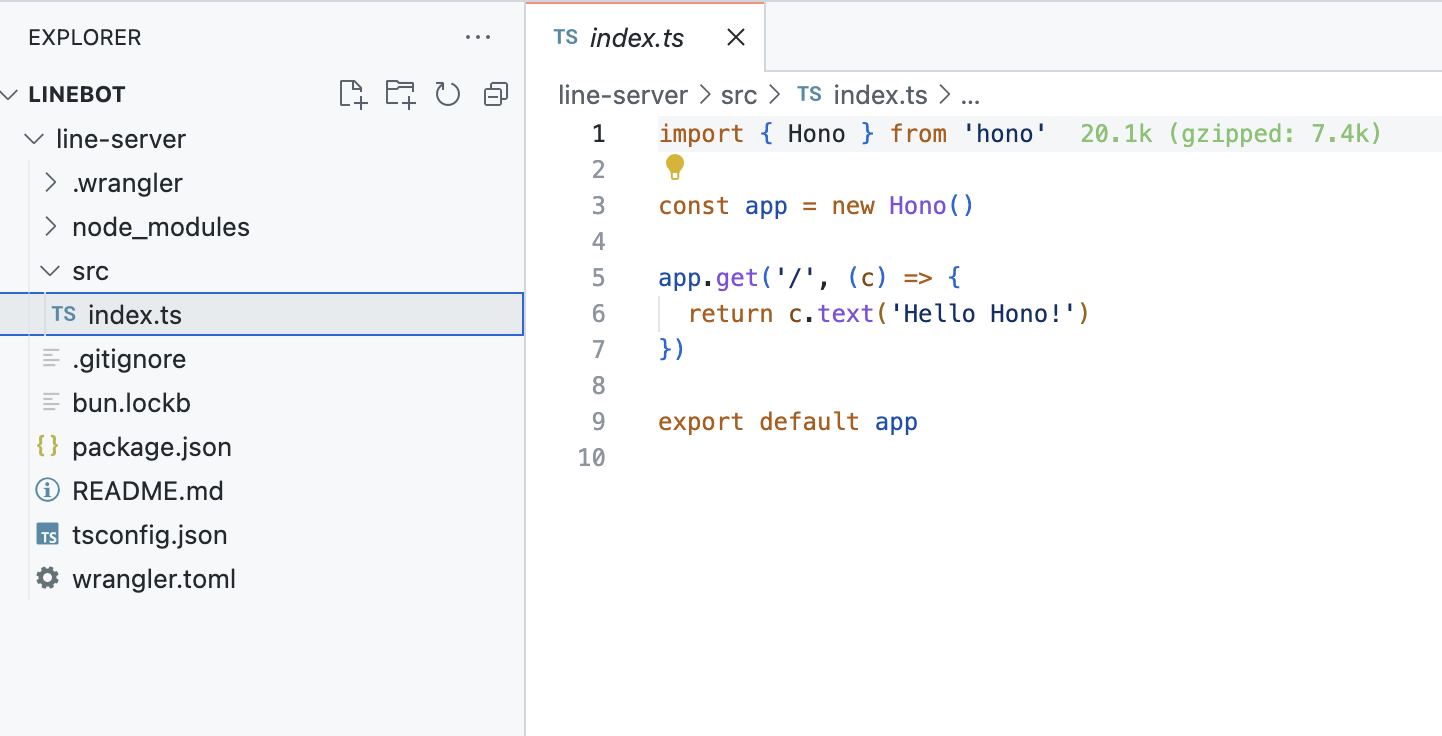Select the .wrangler folder name
Viewport: 1442px width, 736px height.
point(127,184)
